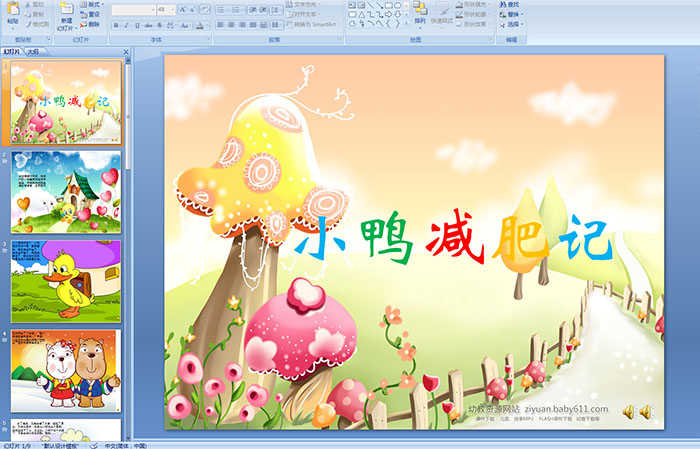Open the Select (选择) dropdown
The width and height of the screenshot is (700, 449).
[x=514, y=24]
